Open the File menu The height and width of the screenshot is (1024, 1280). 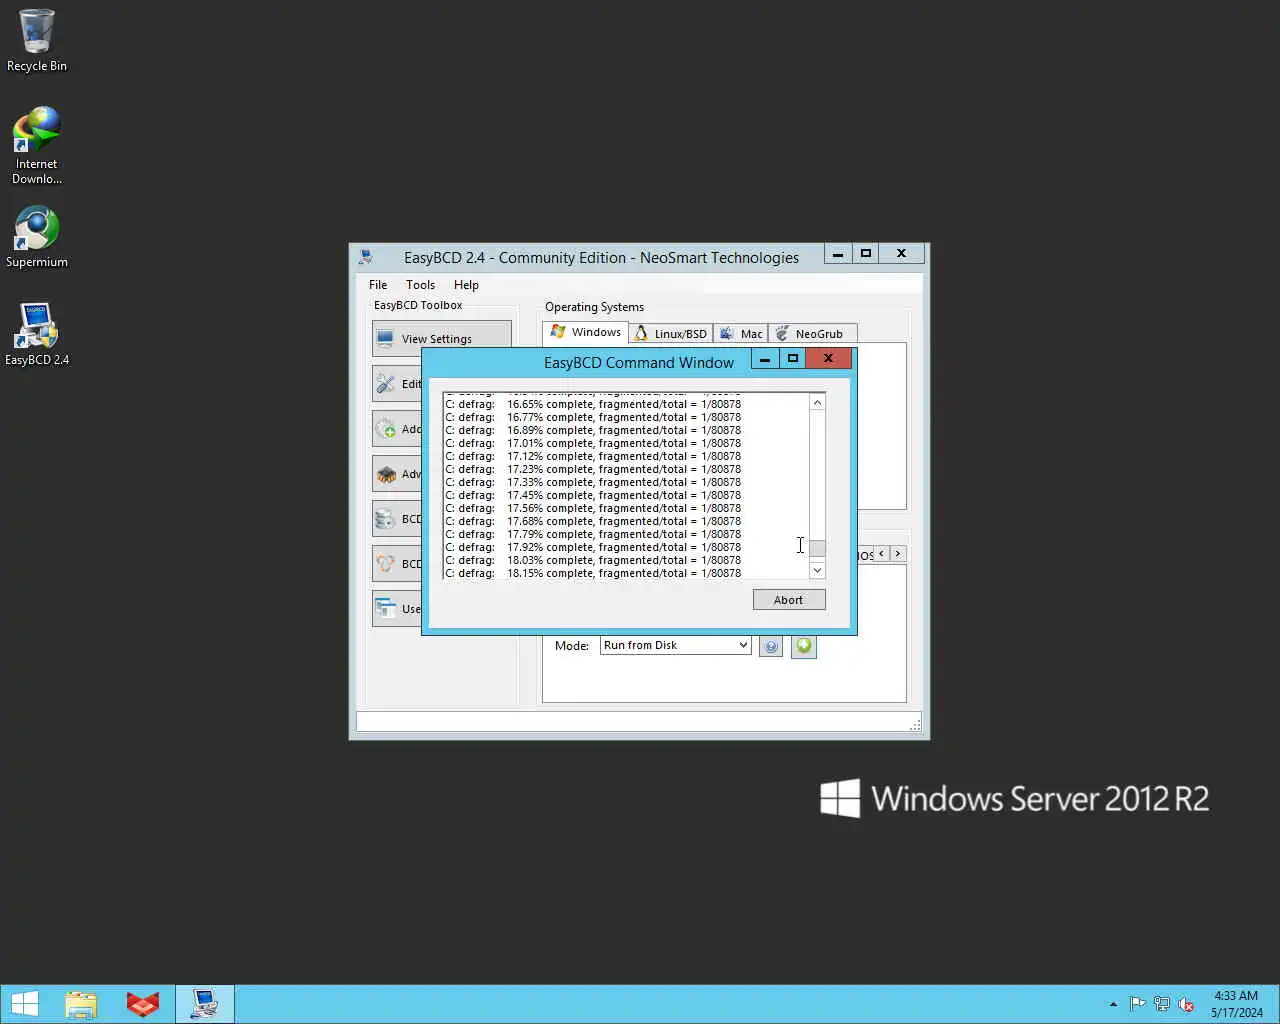(x=378, y=285)
